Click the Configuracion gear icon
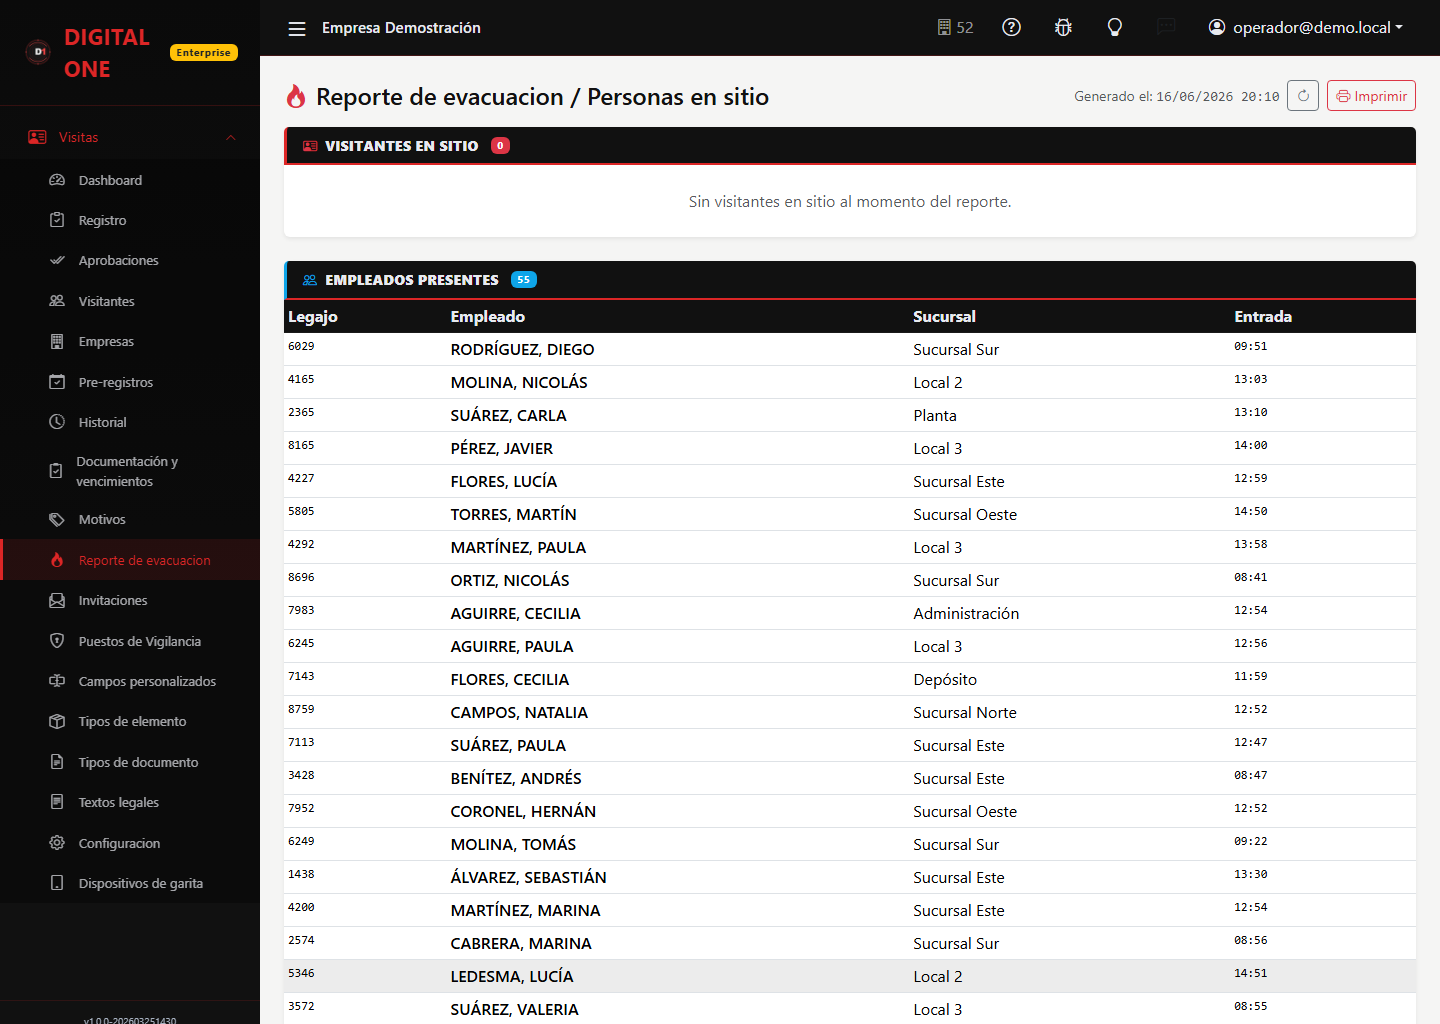Image resolution: width=1440 pixels, height=1024 pixels. click(x=57, y=843)
